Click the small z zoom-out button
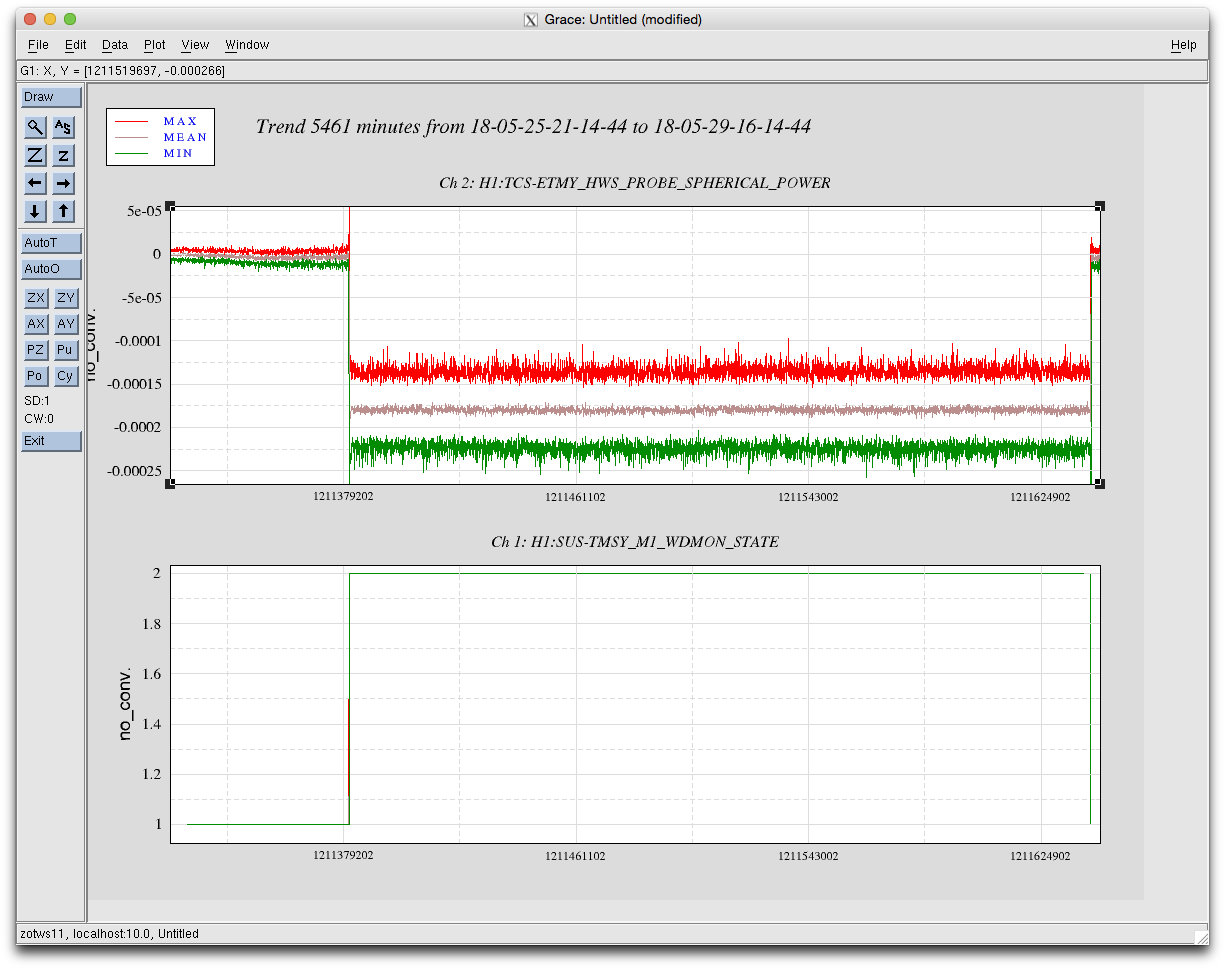 click(x=63, y=155)
